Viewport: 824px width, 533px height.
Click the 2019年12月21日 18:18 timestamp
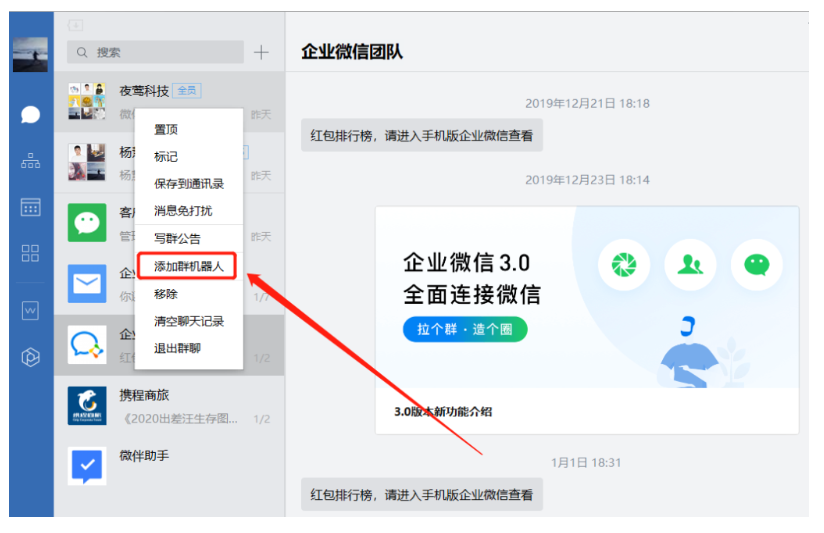tap(588, 104)
